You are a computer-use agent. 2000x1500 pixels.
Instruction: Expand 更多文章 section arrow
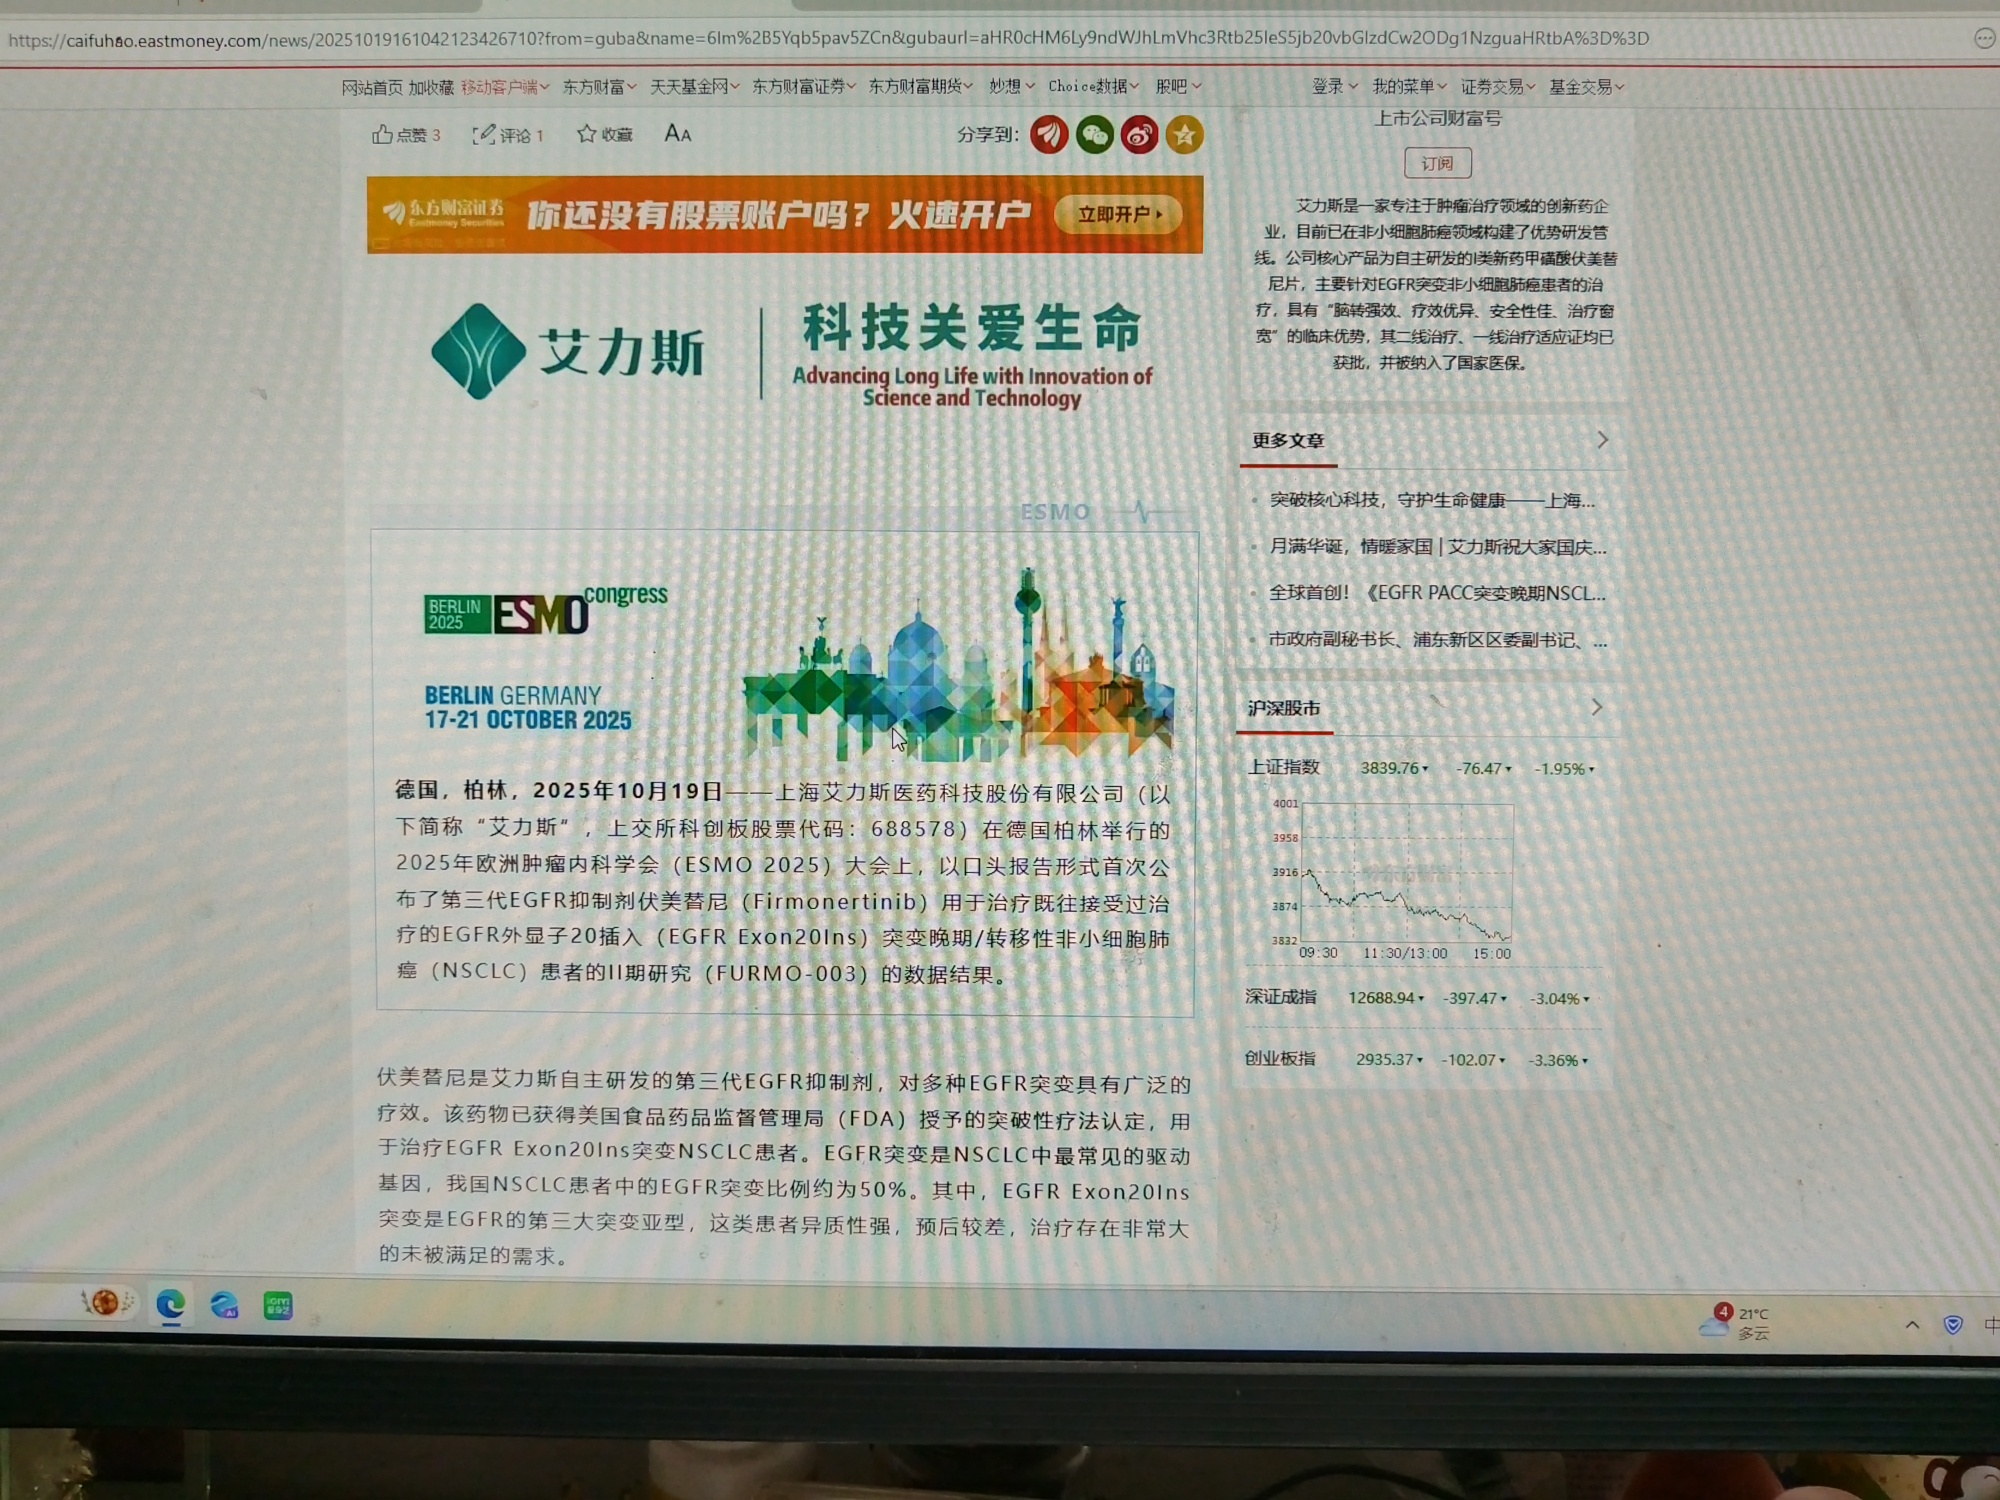[x=1602, y=440]
